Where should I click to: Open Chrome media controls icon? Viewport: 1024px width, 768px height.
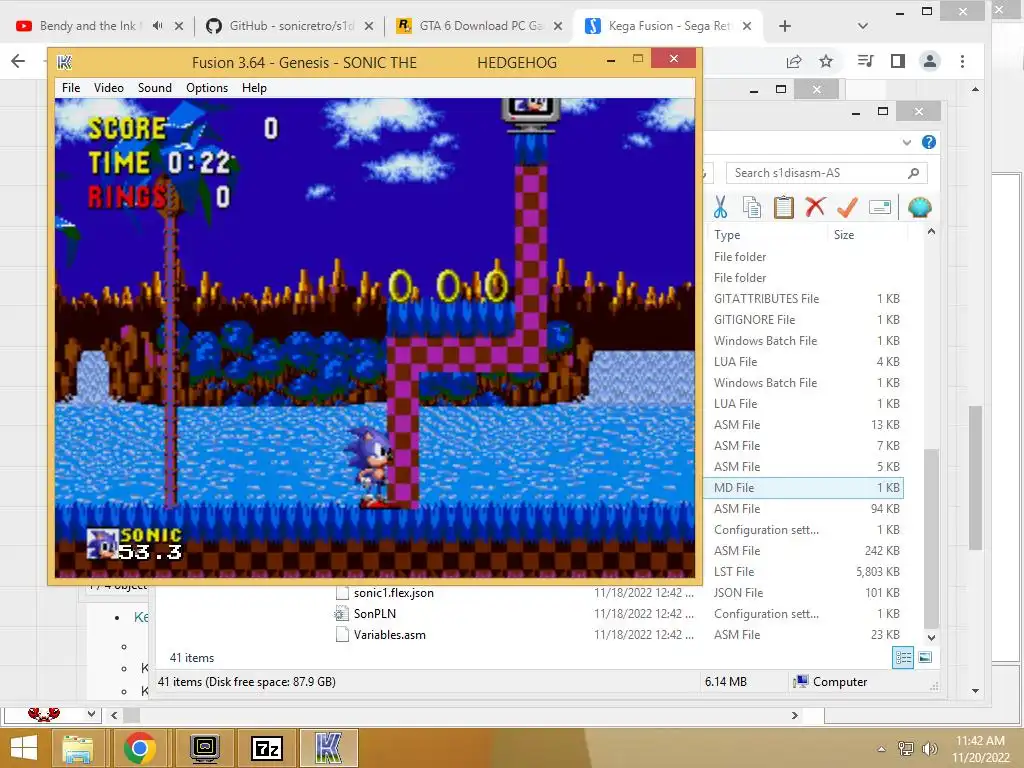point(865,61)
